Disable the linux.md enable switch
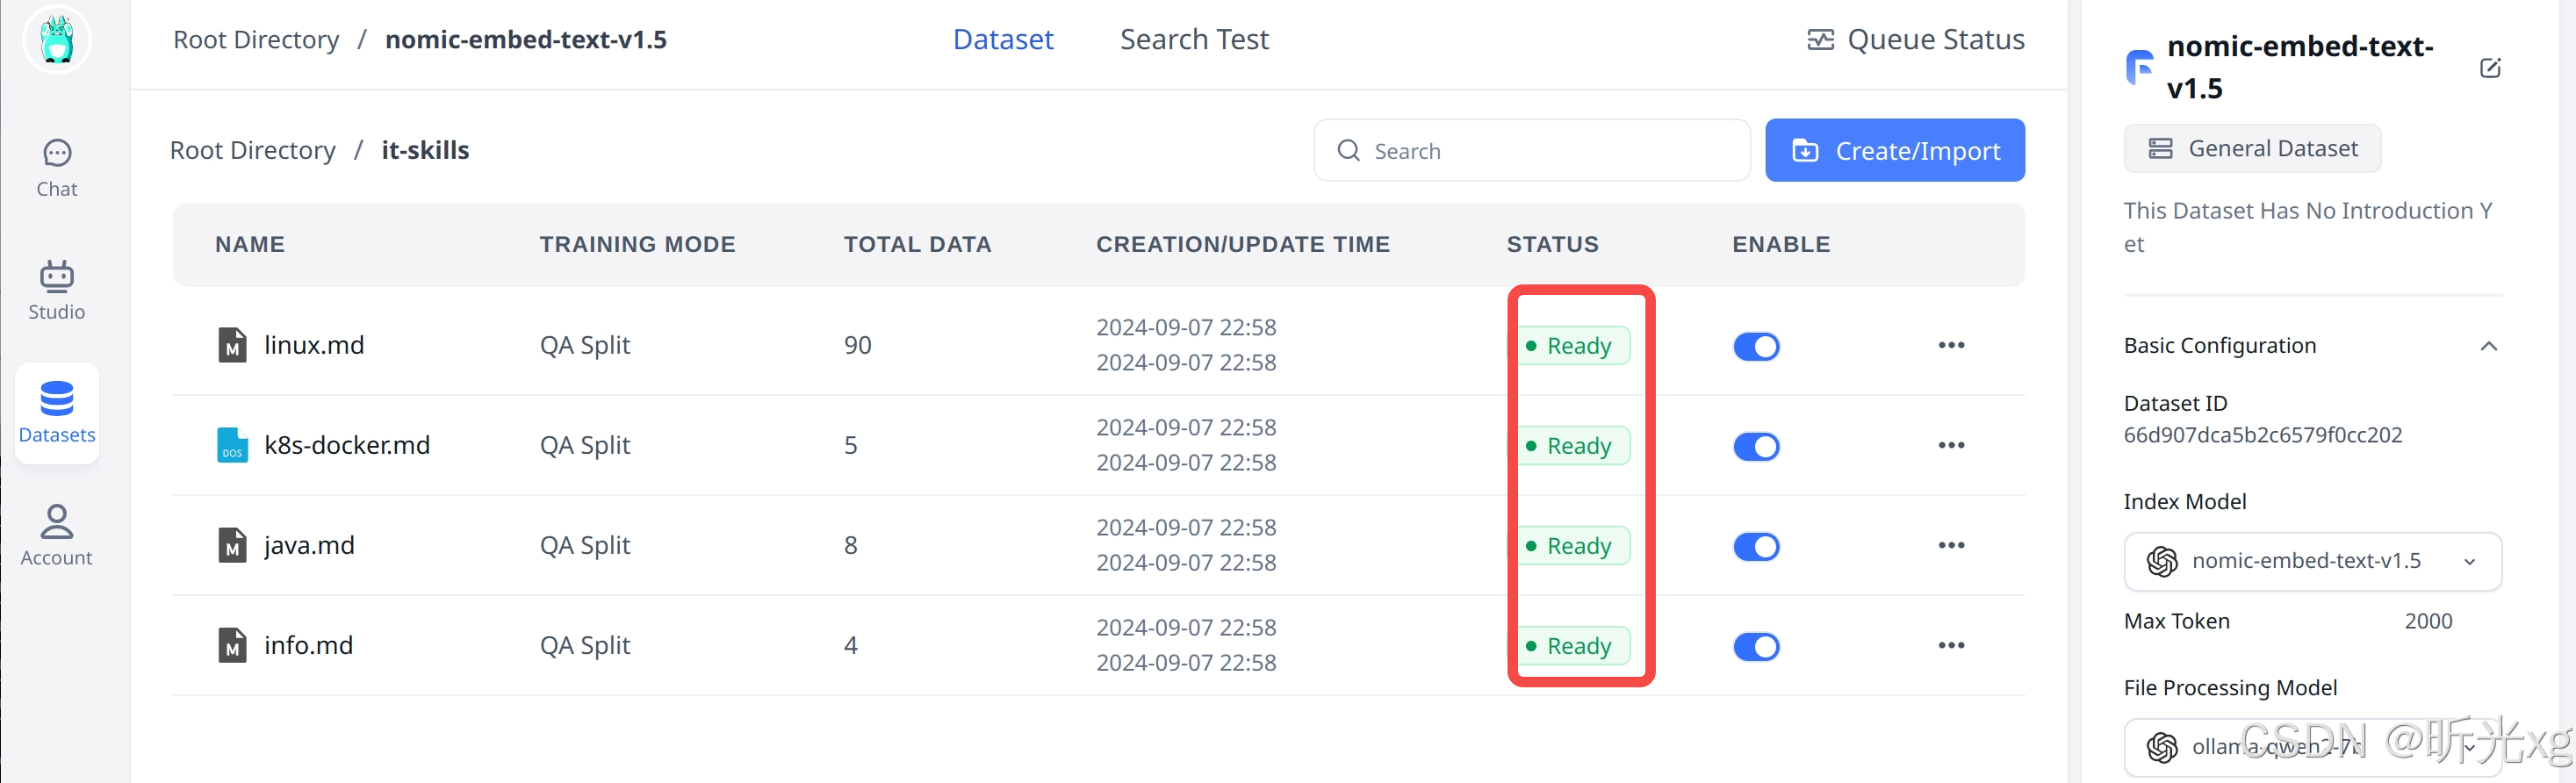 (1756, 346)
